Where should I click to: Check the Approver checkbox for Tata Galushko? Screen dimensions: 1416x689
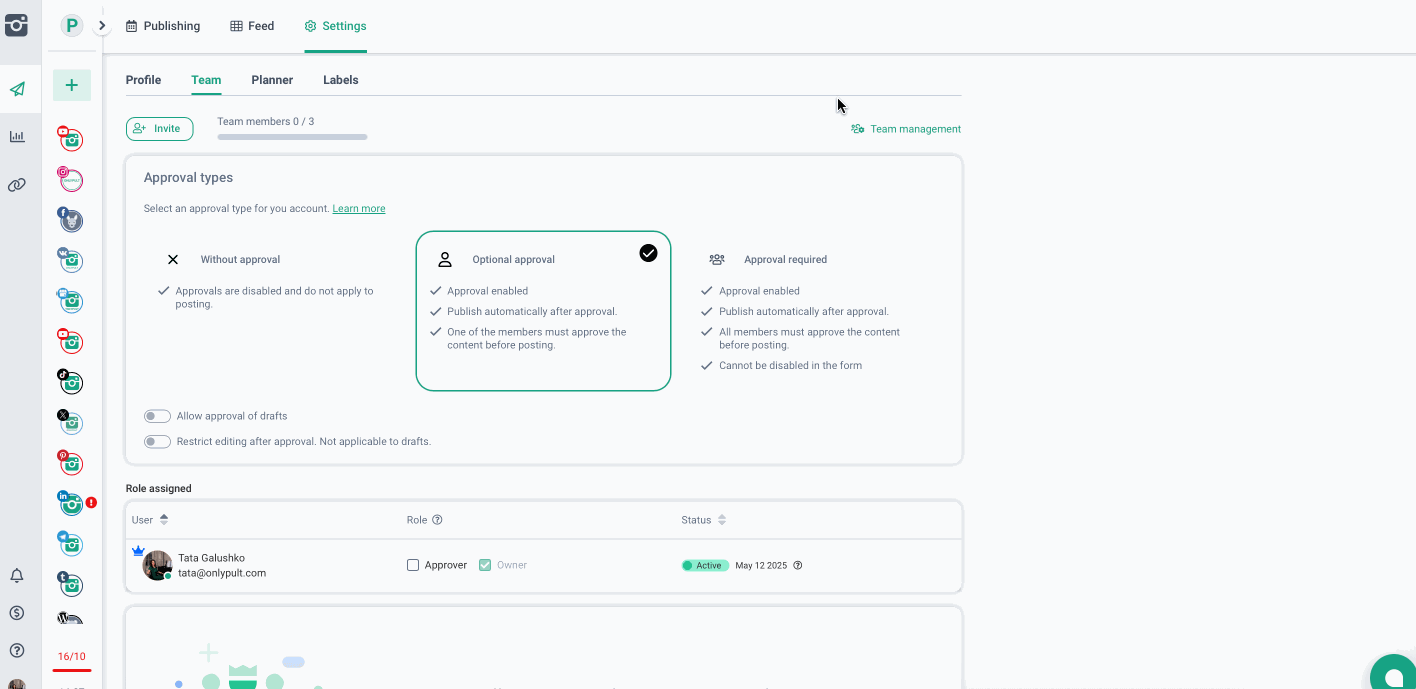pos(413,565)
